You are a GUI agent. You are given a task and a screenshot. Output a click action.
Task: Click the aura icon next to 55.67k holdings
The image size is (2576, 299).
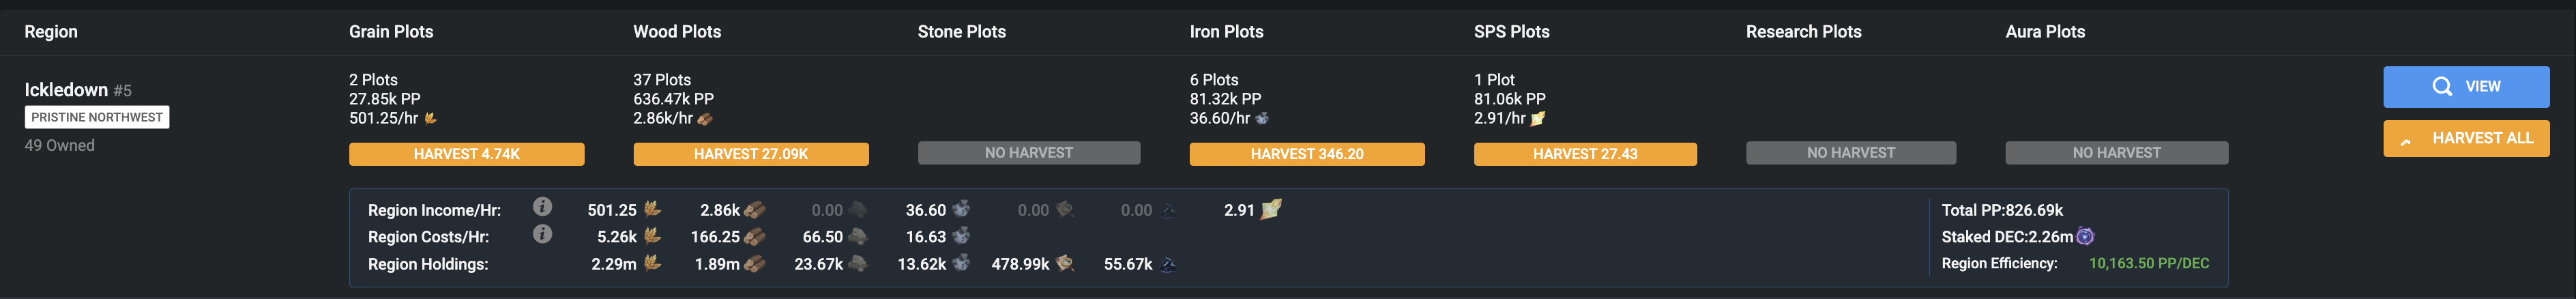coord(1168,264)
